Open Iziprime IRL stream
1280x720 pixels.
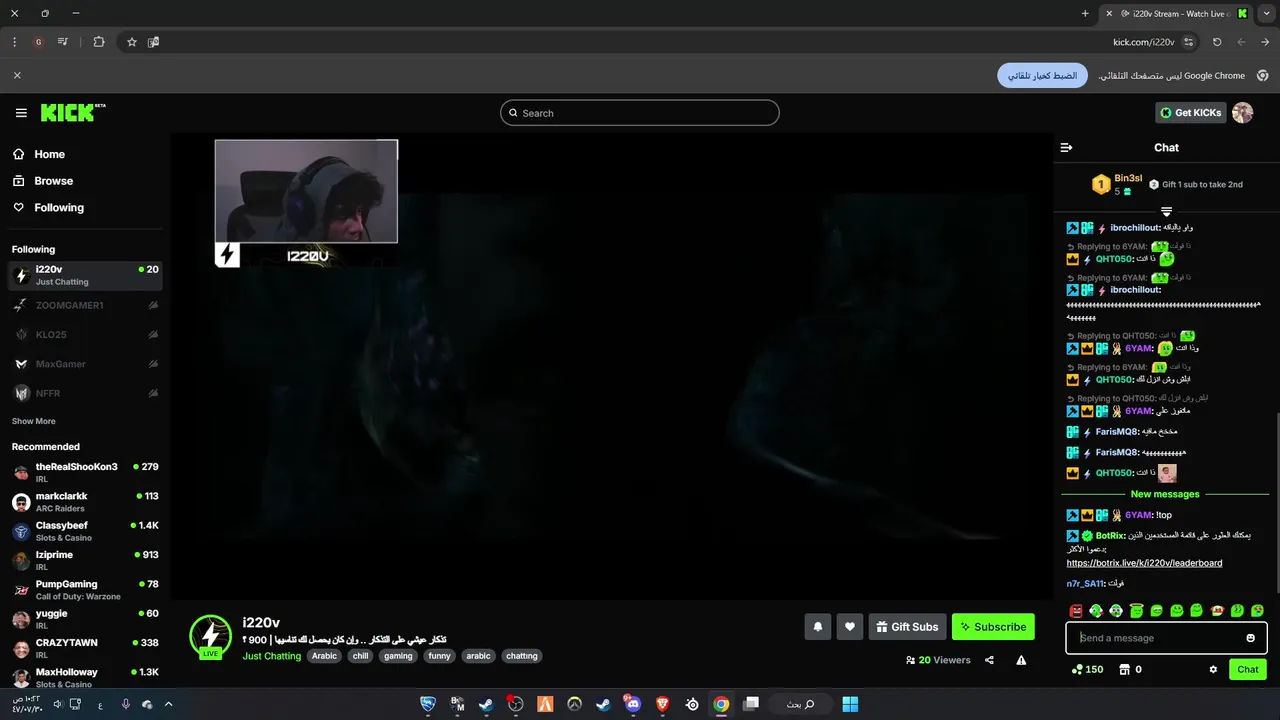[x=85, y=560]
